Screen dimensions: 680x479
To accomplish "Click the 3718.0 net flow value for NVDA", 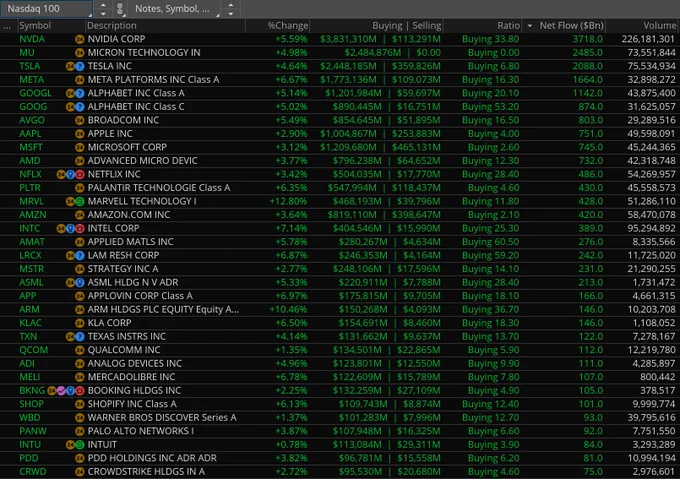I will pyautogui.click(x=588, y=39).
